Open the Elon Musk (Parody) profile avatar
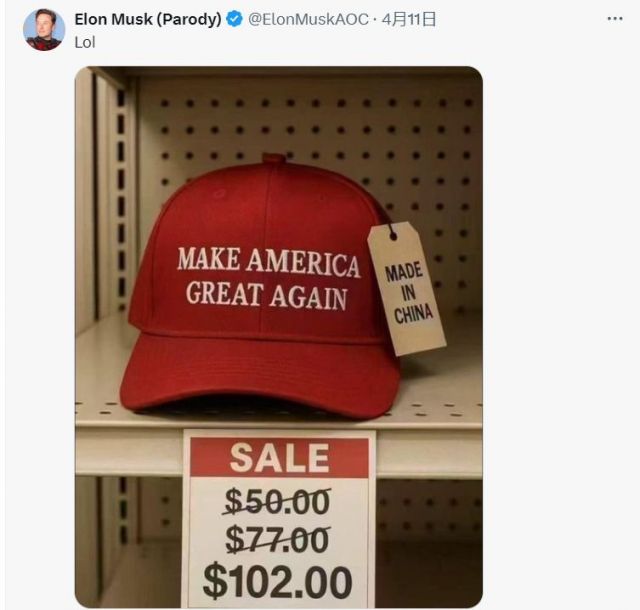The image size is (640, 610). (44, 30)
